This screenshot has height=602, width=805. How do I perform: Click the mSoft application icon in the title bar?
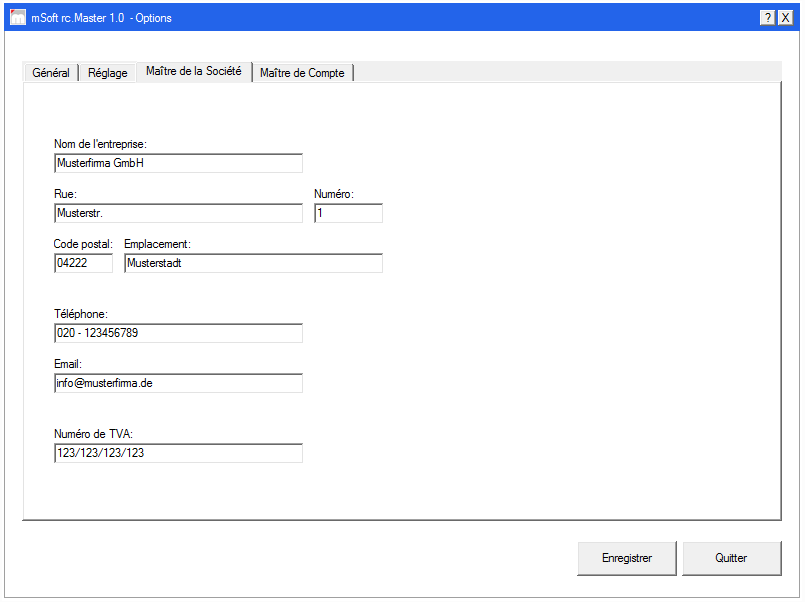(x=16, y=17)
